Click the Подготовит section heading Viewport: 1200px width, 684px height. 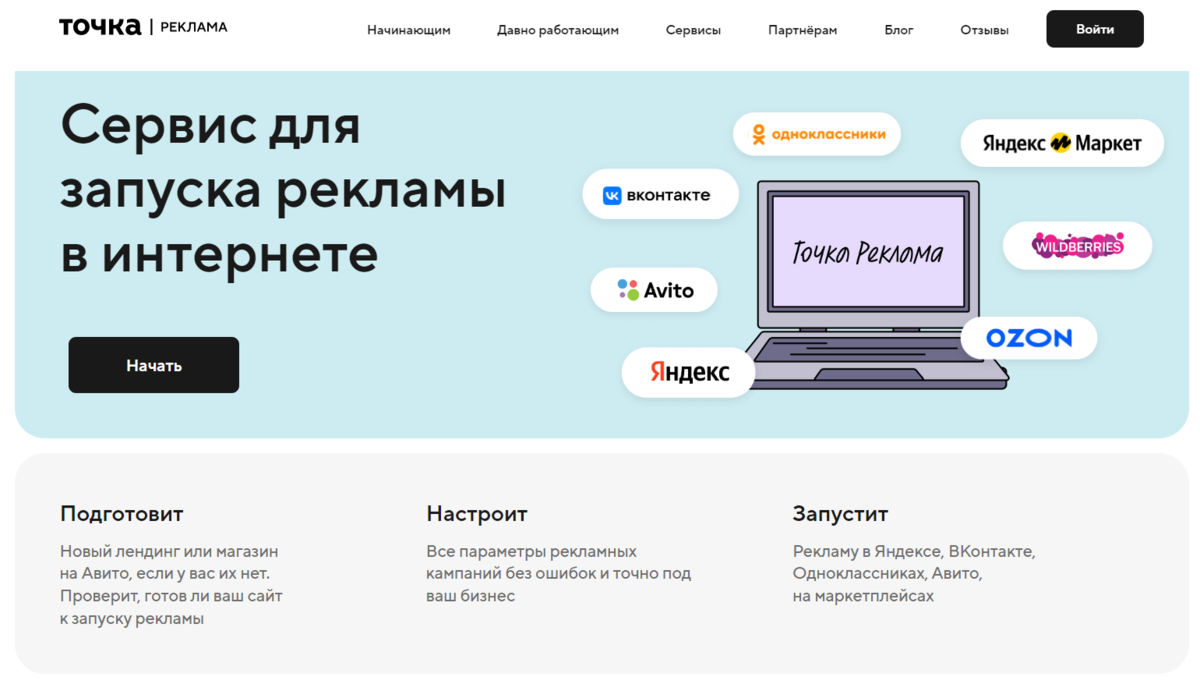(120, 513)
